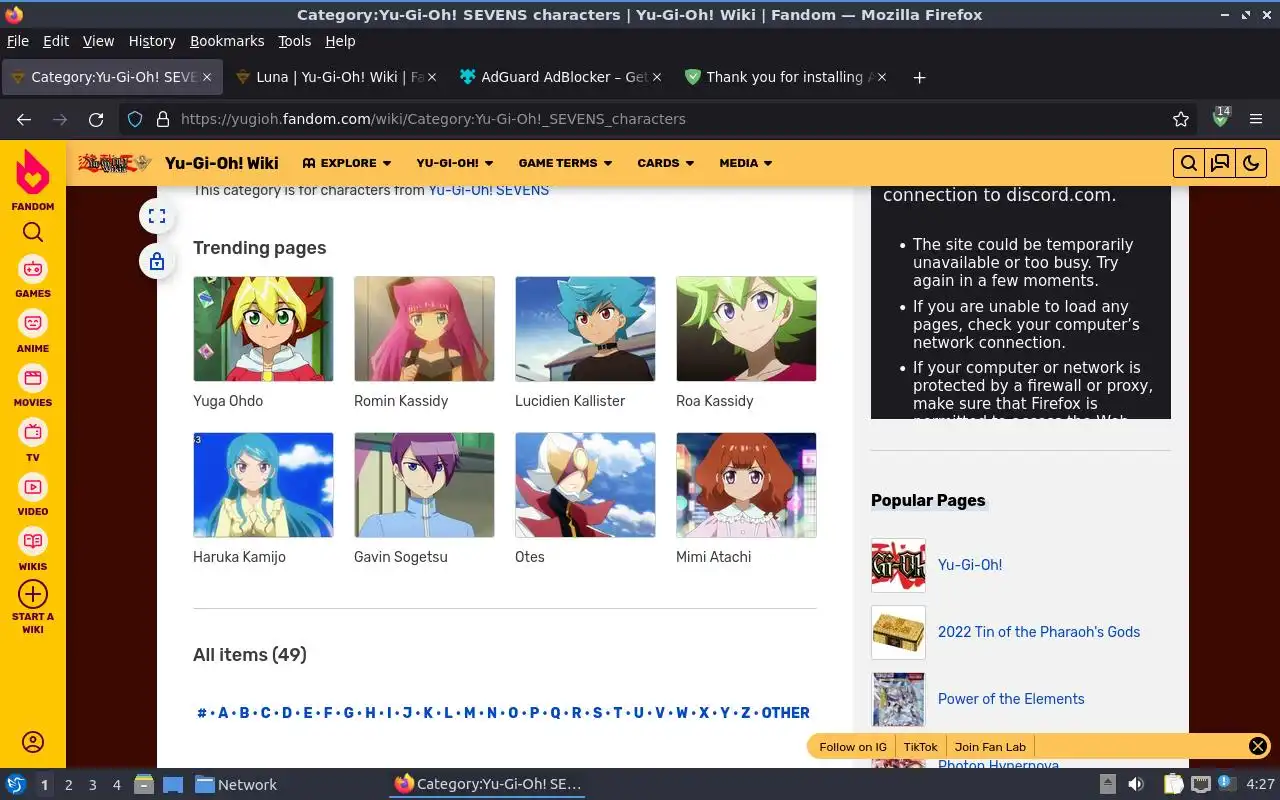Jump to OTHER in index
1280x800 pixels.
coord(785,713)
